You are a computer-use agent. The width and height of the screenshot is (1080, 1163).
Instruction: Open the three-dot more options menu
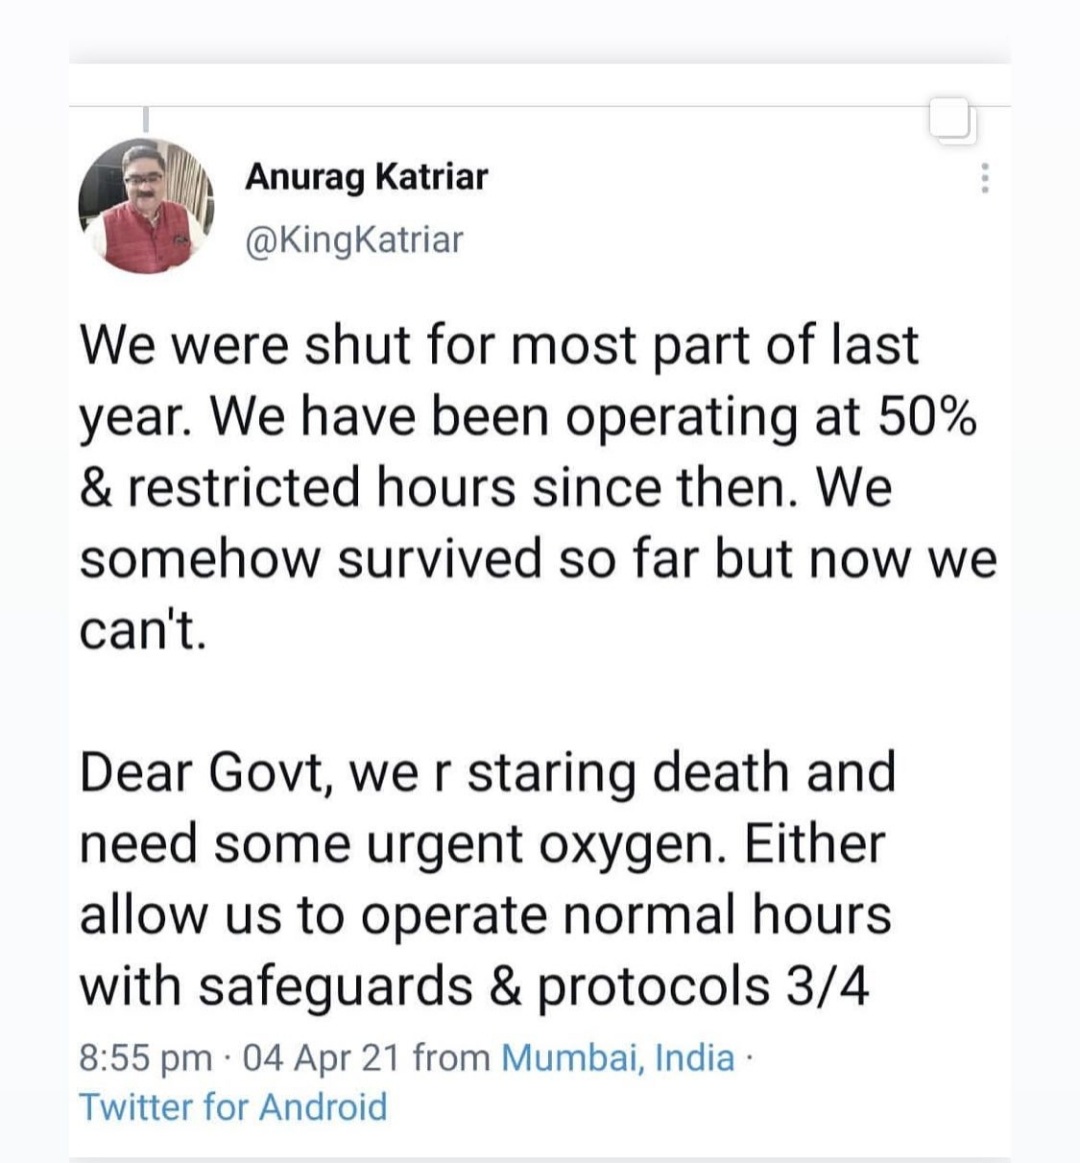(985, 179)
